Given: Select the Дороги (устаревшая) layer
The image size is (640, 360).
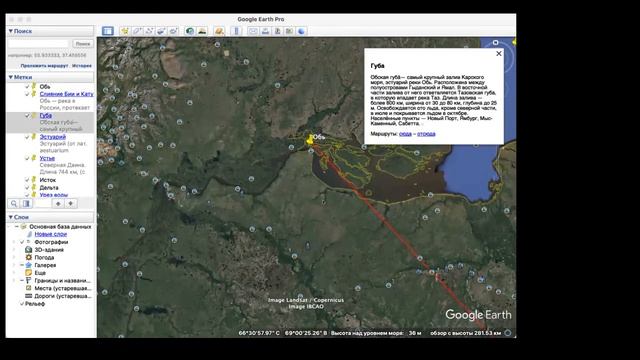Looking at the screenshot, I should [63, 296].
